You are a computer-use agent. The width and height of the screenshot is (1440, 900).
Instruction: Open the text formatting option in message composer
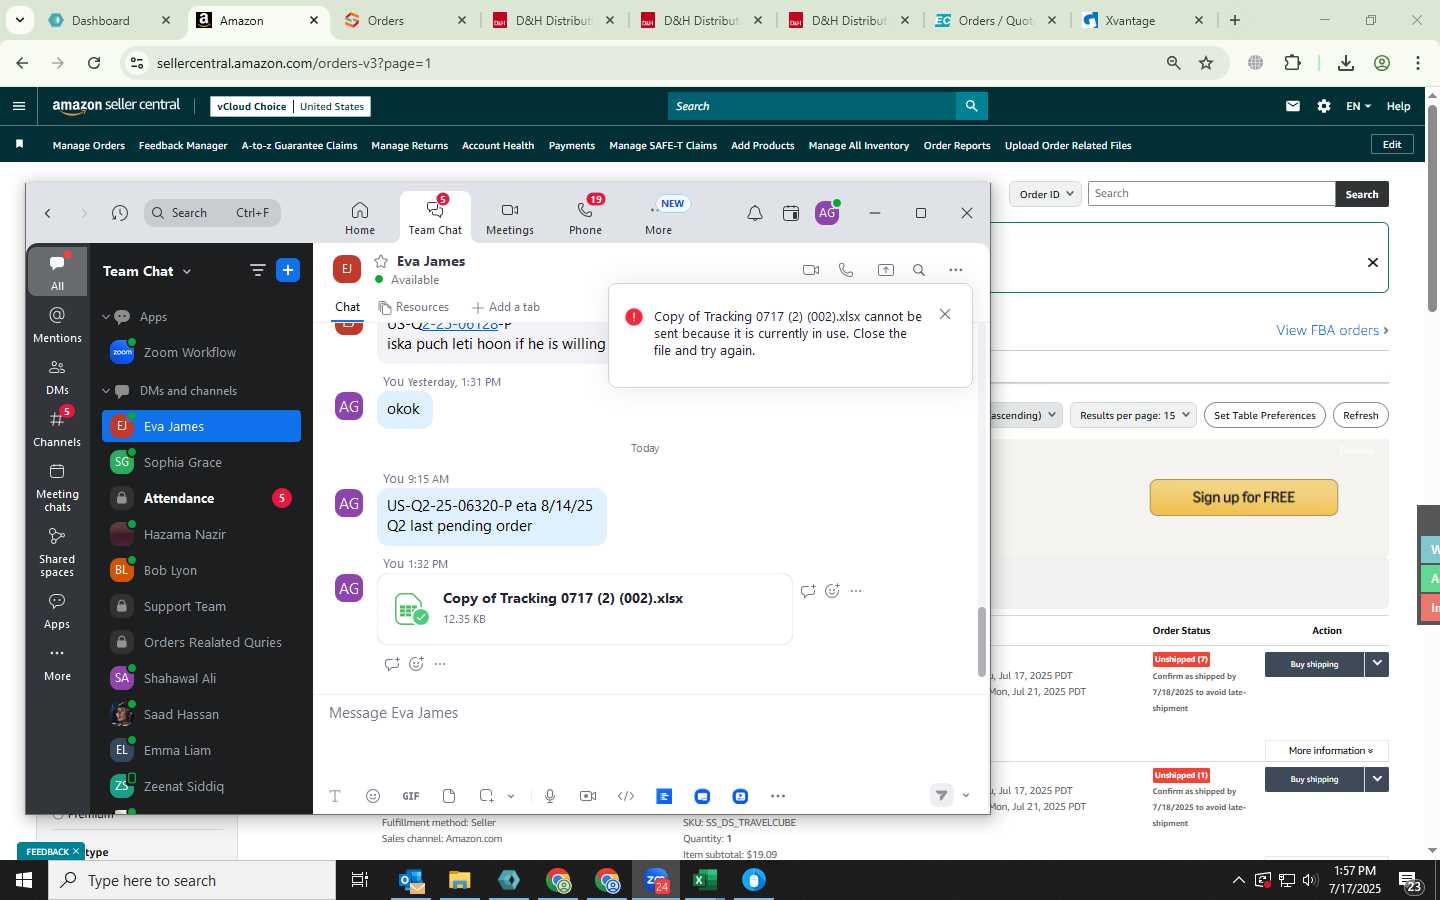[x=335, y=796]
